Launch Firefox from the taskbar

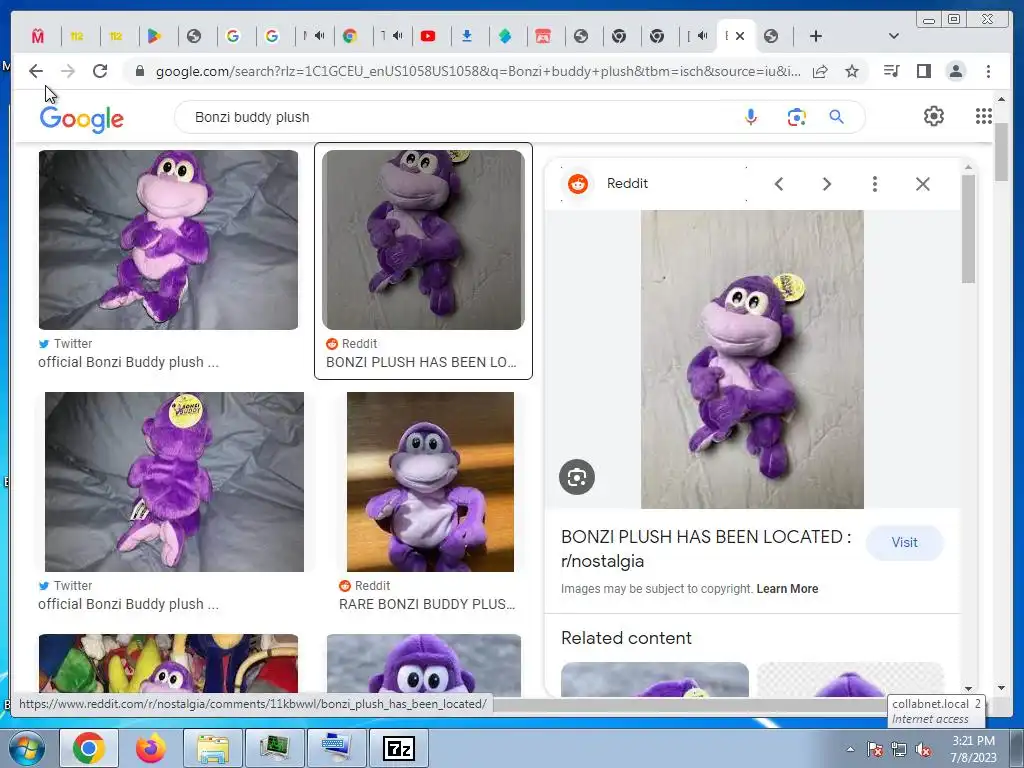coord(151,748)
